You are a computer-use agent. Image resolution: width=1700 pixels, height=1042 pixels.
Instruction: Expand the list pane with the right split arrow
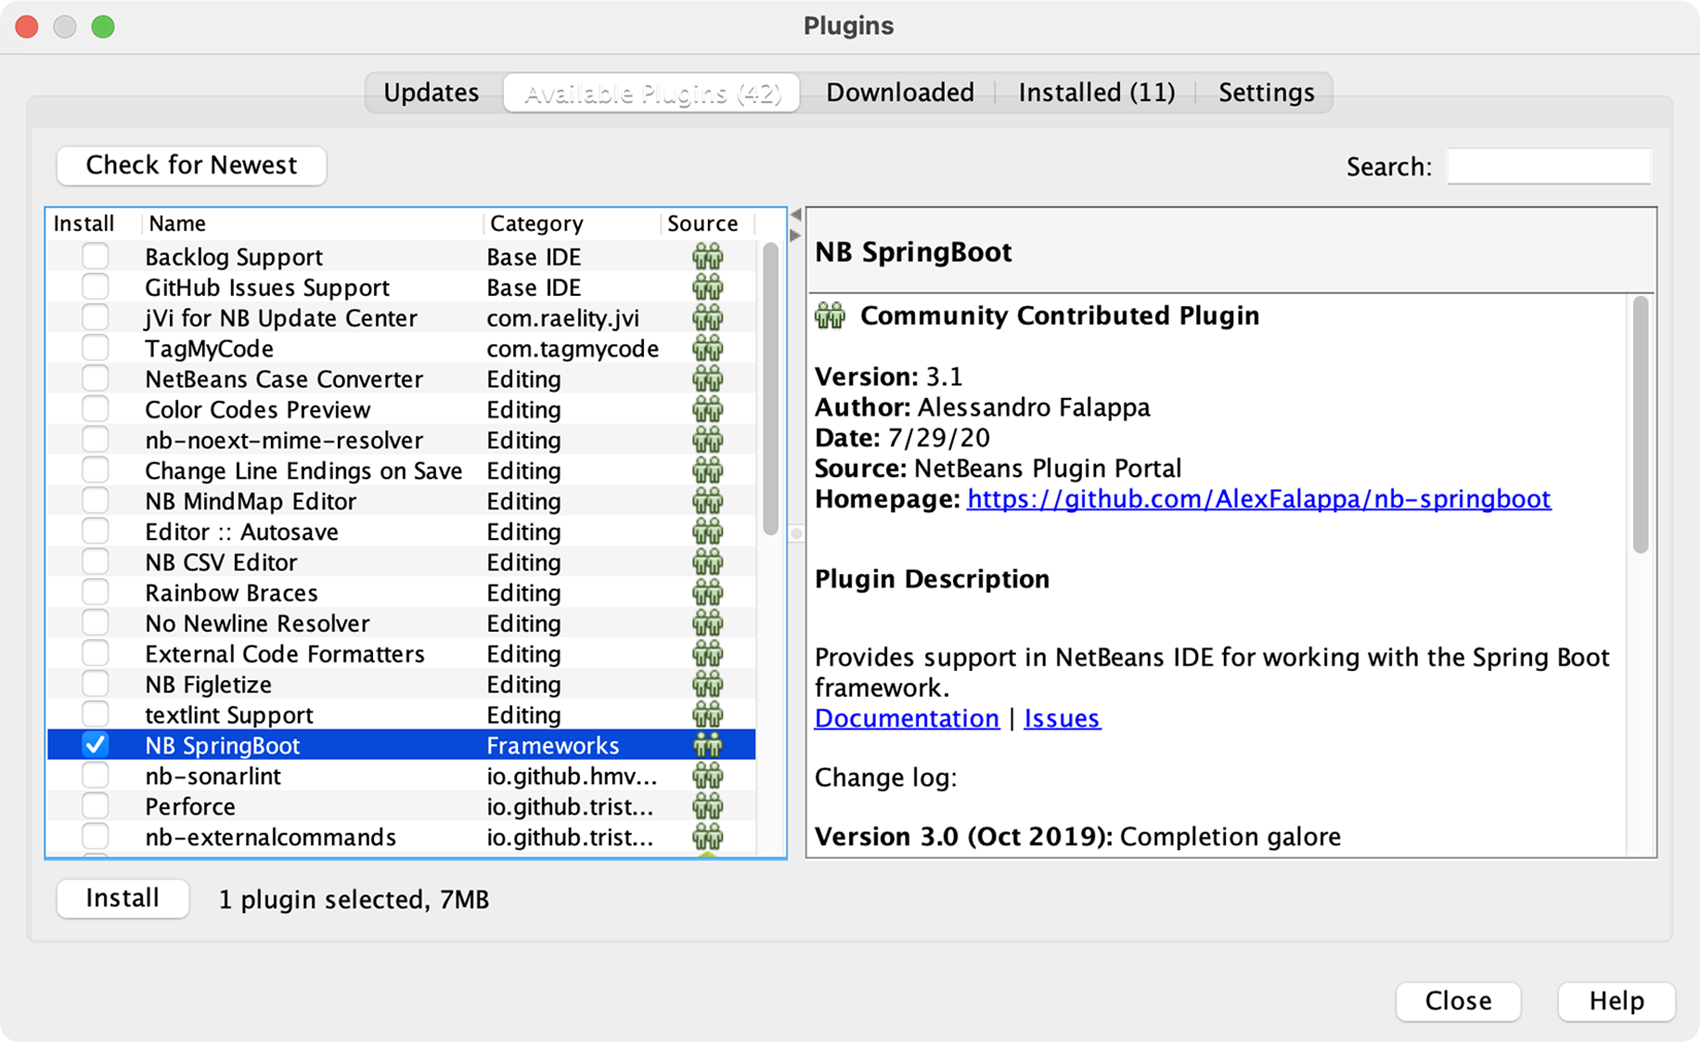pos(796,236)
